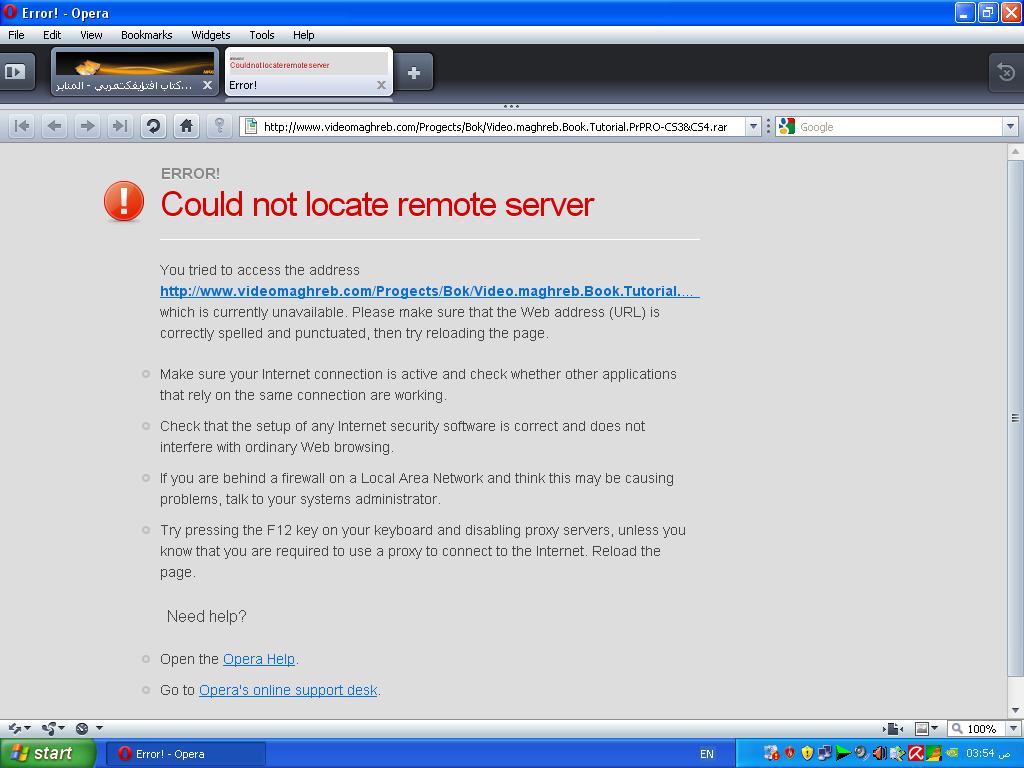Click the Error! - Opera taskbar button
The image size is (1024, 768).
[x=186, y=754]
